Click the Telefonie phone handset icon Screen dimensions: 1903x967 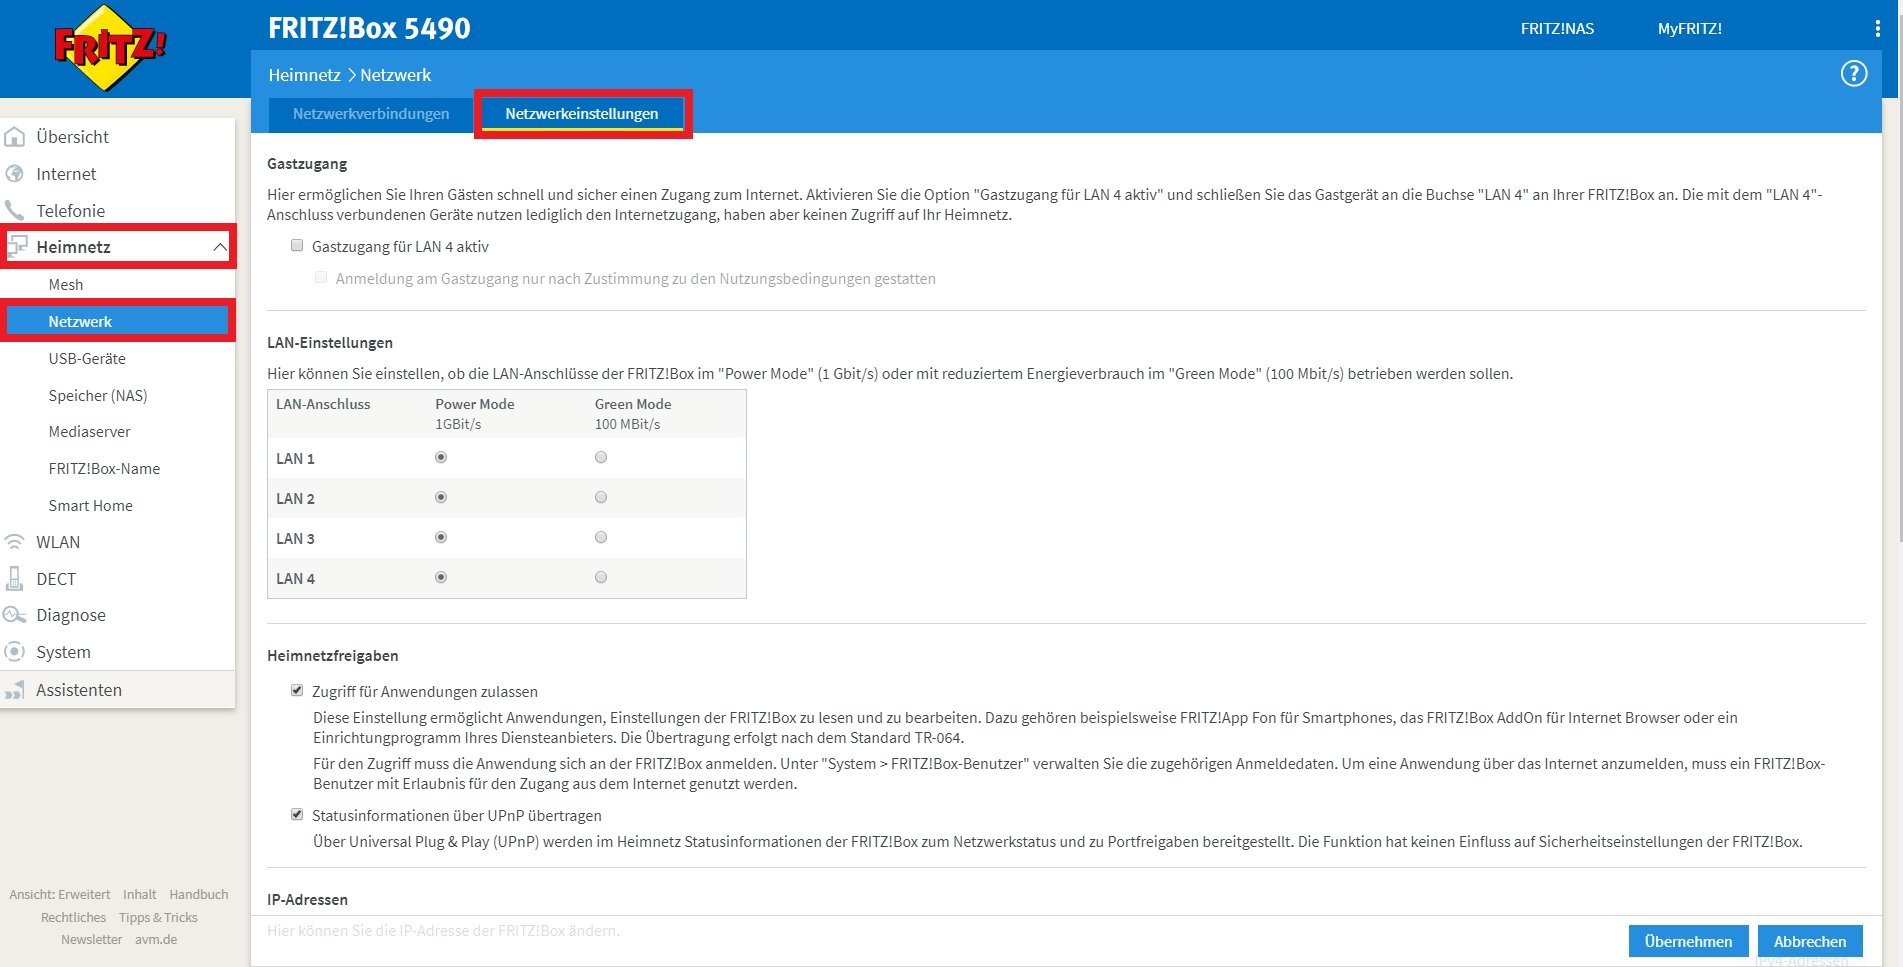[15, 211]
